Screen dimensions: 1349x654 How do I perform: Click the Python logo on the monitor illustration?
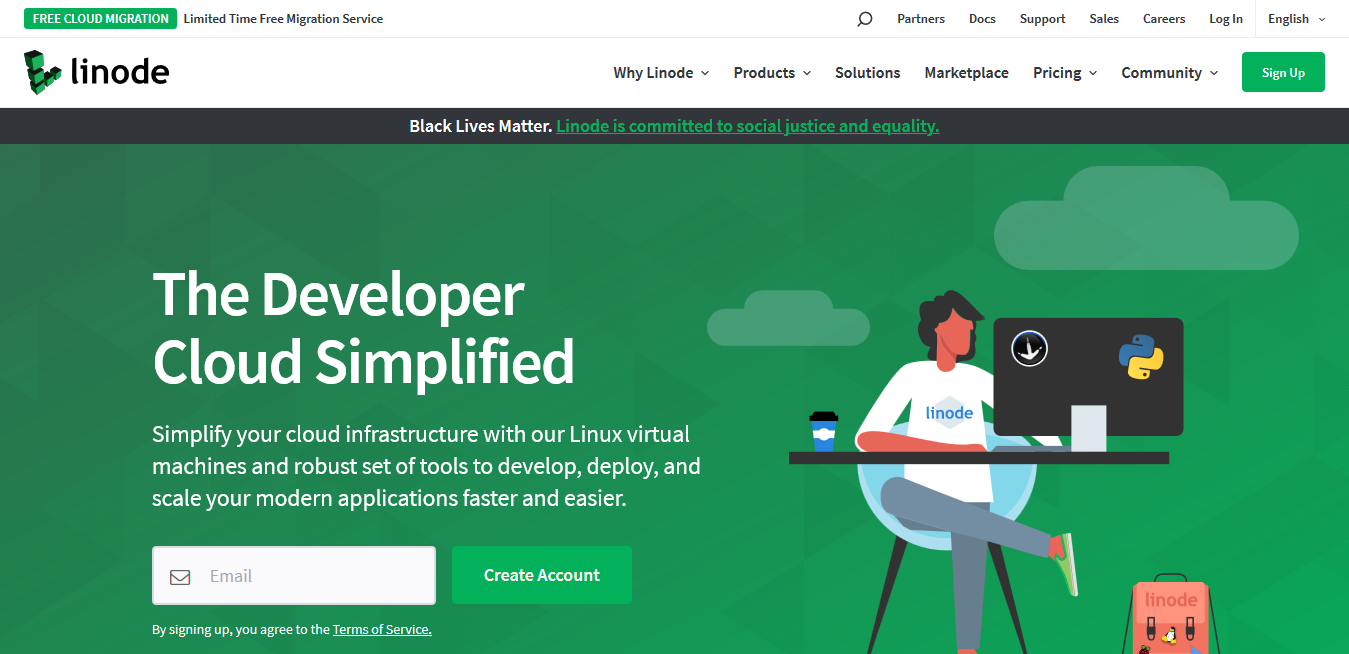point(1141,357)
